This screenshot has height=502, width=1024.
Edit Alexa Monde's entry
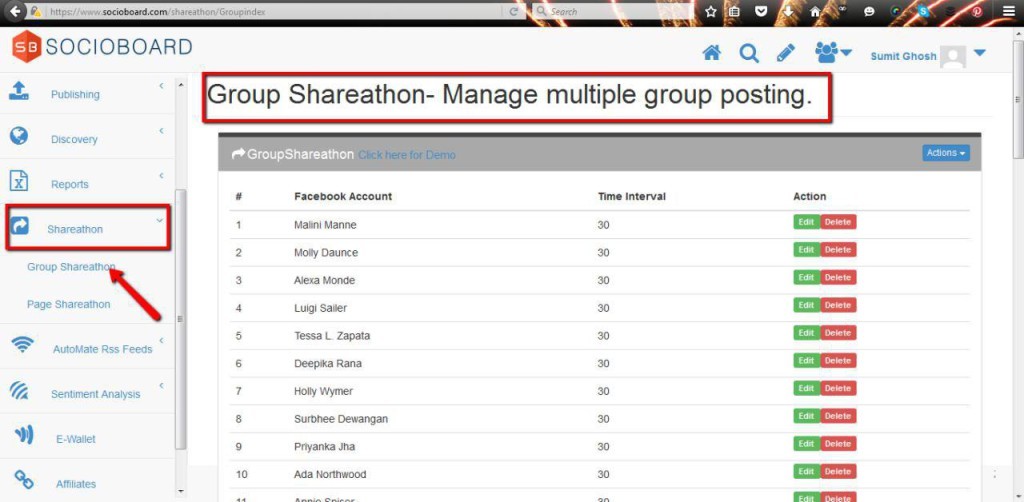[x=807, y=277]
